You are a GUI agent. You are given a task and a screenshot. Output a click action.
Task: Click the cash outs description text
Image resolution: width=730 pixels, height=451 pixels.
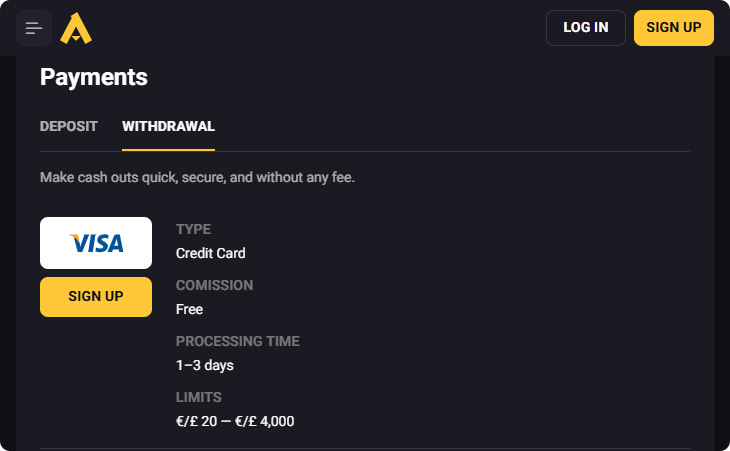coord(197,178)
